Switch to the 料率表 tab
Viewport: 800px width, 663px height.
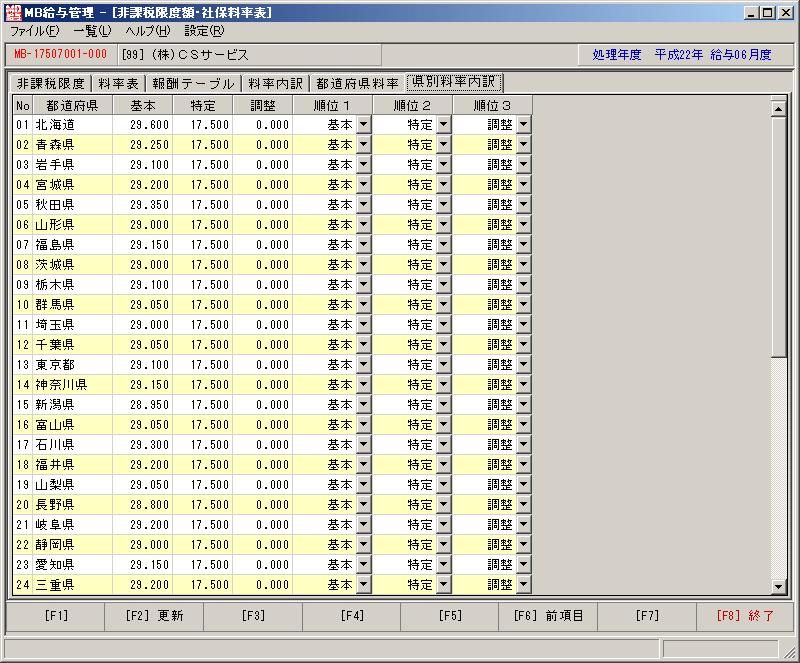coord(118,83)
